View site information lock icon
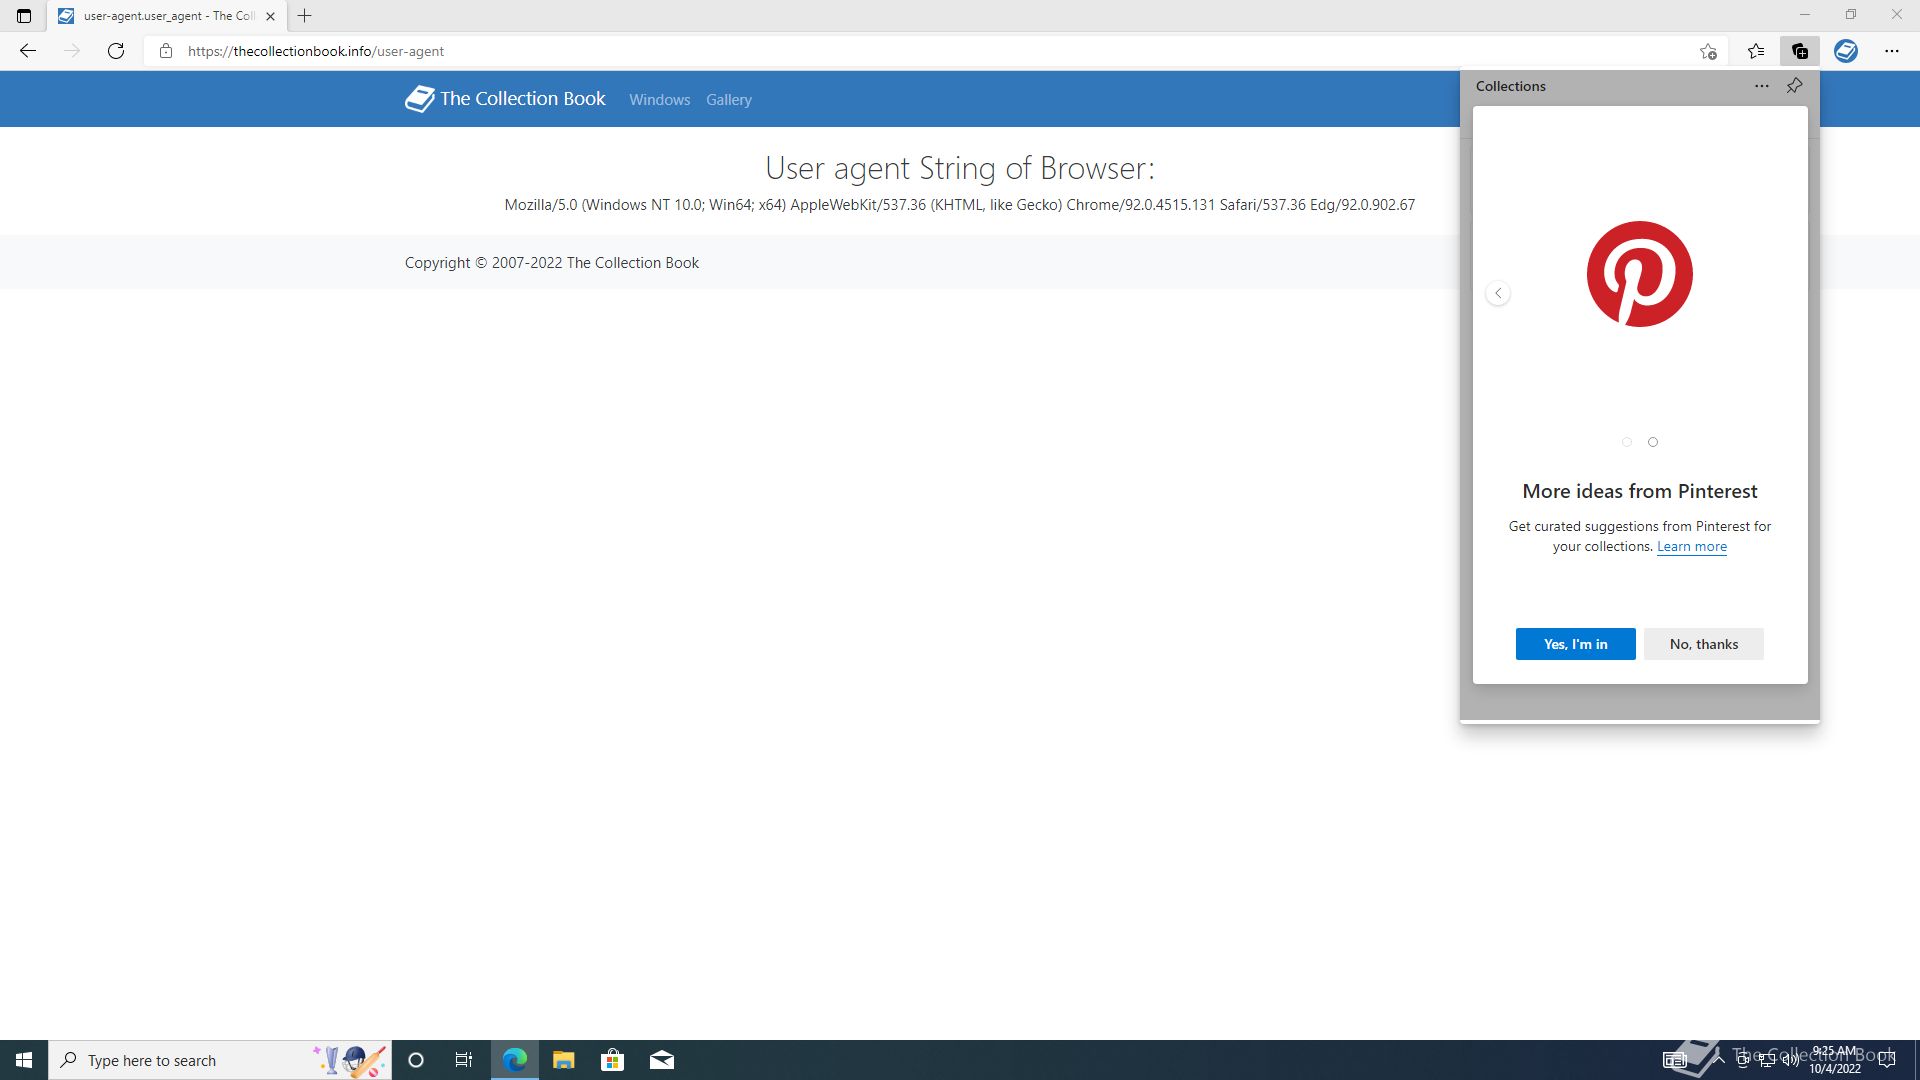The height and width of the screenshot is (1080, 1920). point(166,51)
